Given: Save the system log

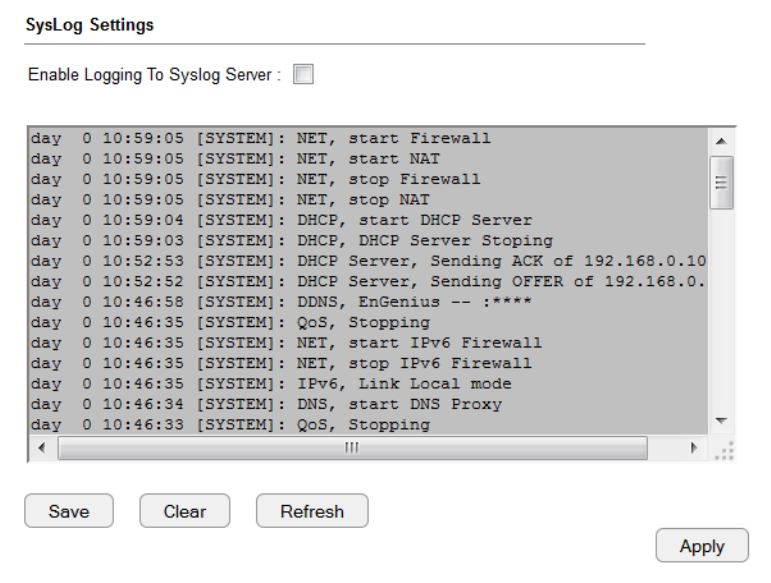Looking at the screenshot, I should click(69, 511).
